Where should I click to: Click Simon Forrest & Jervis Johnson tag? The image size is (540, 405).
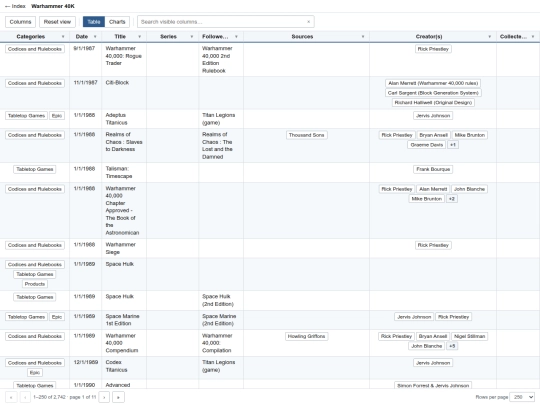433,385
